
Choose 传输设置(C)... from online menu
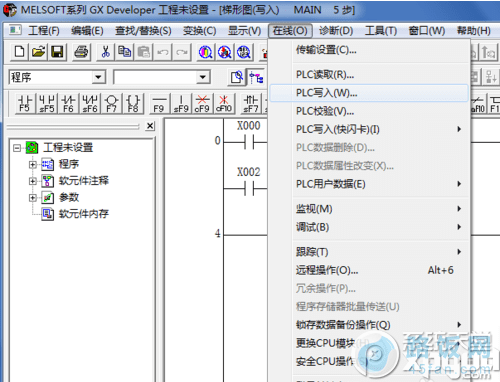pyautogui.click(x=369, y=50)
